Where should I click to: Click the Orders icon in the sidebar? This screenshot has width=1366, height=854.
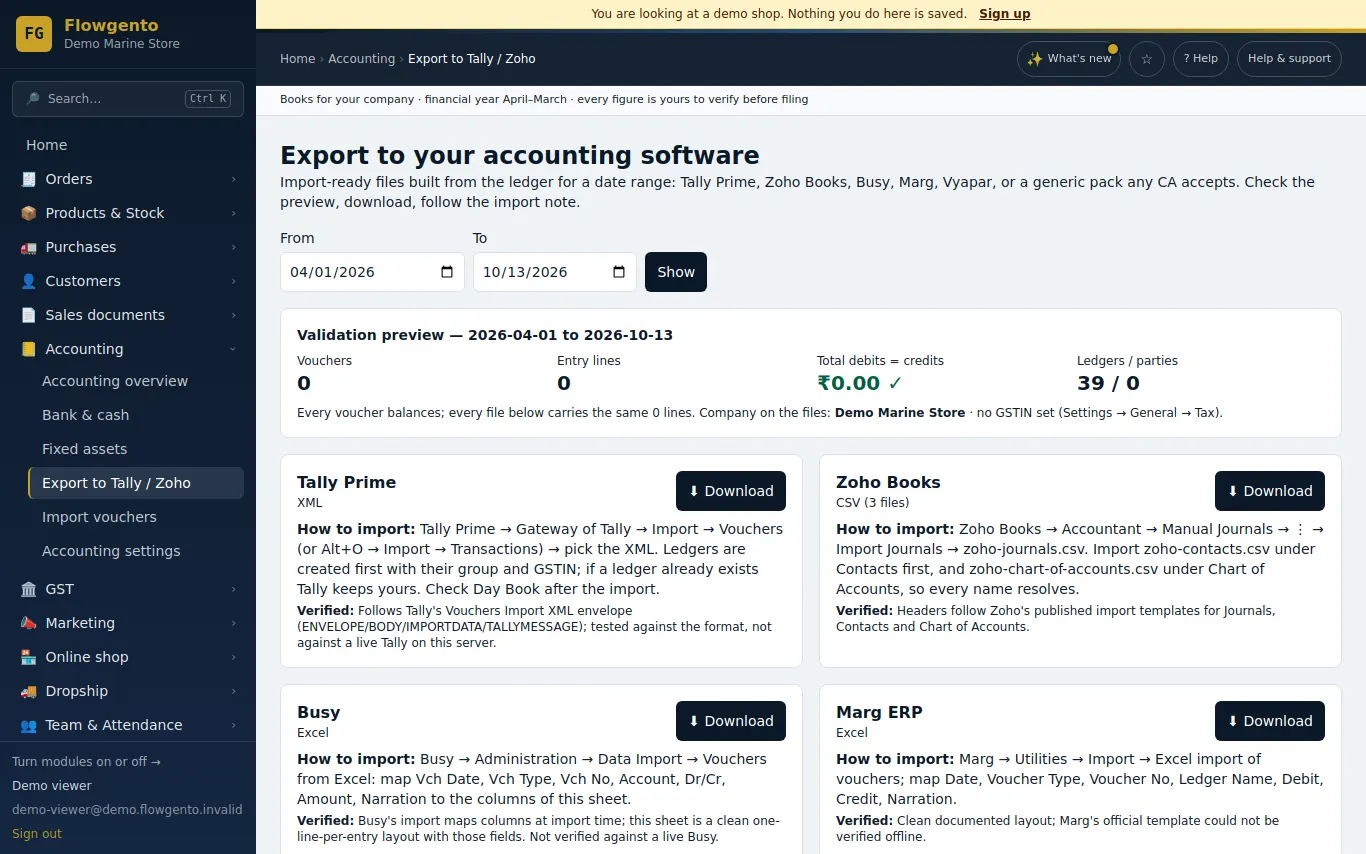28,179
